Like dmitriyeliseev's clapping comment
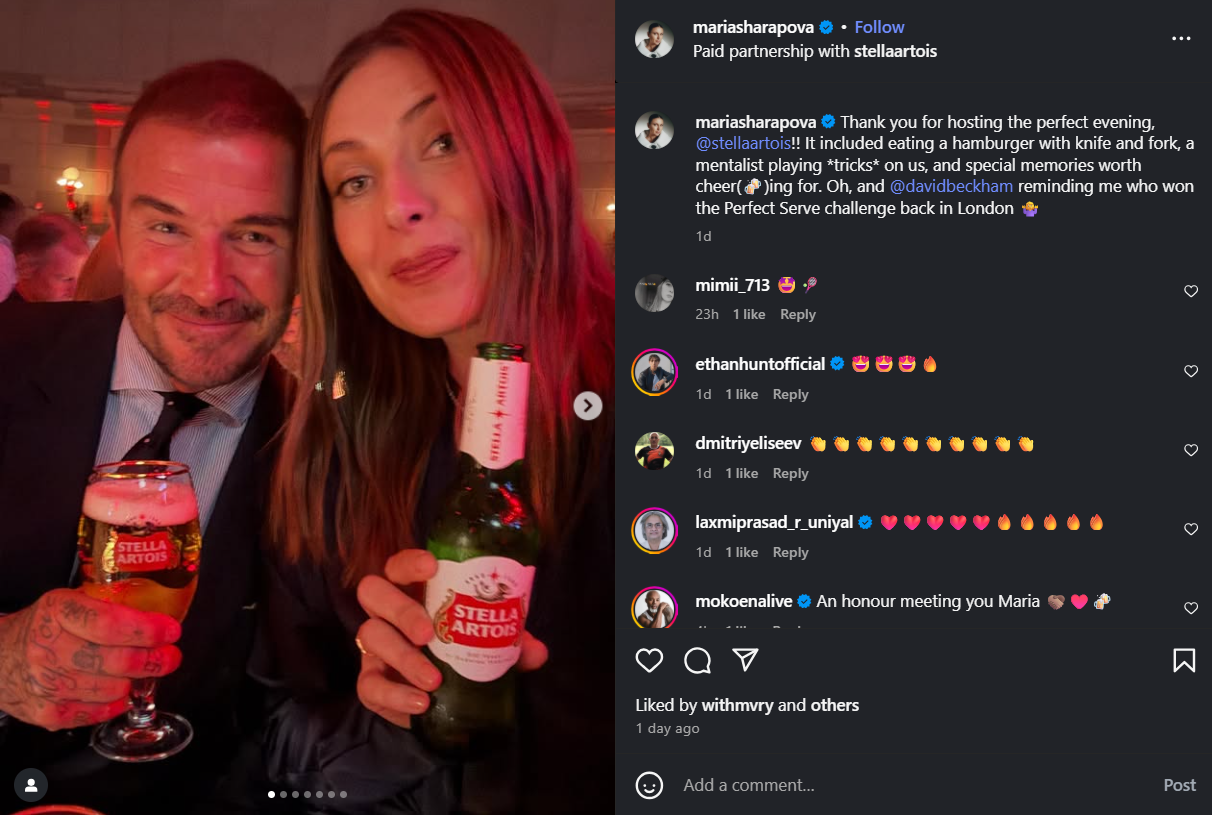This screenshot has height=815, width=1212. [1191, 450]
